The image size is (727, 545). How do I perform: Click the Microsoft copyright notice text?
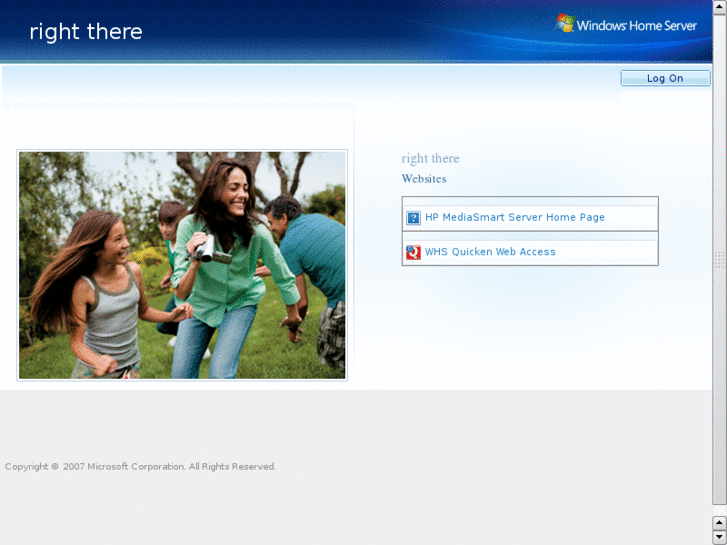pos(140,467)
